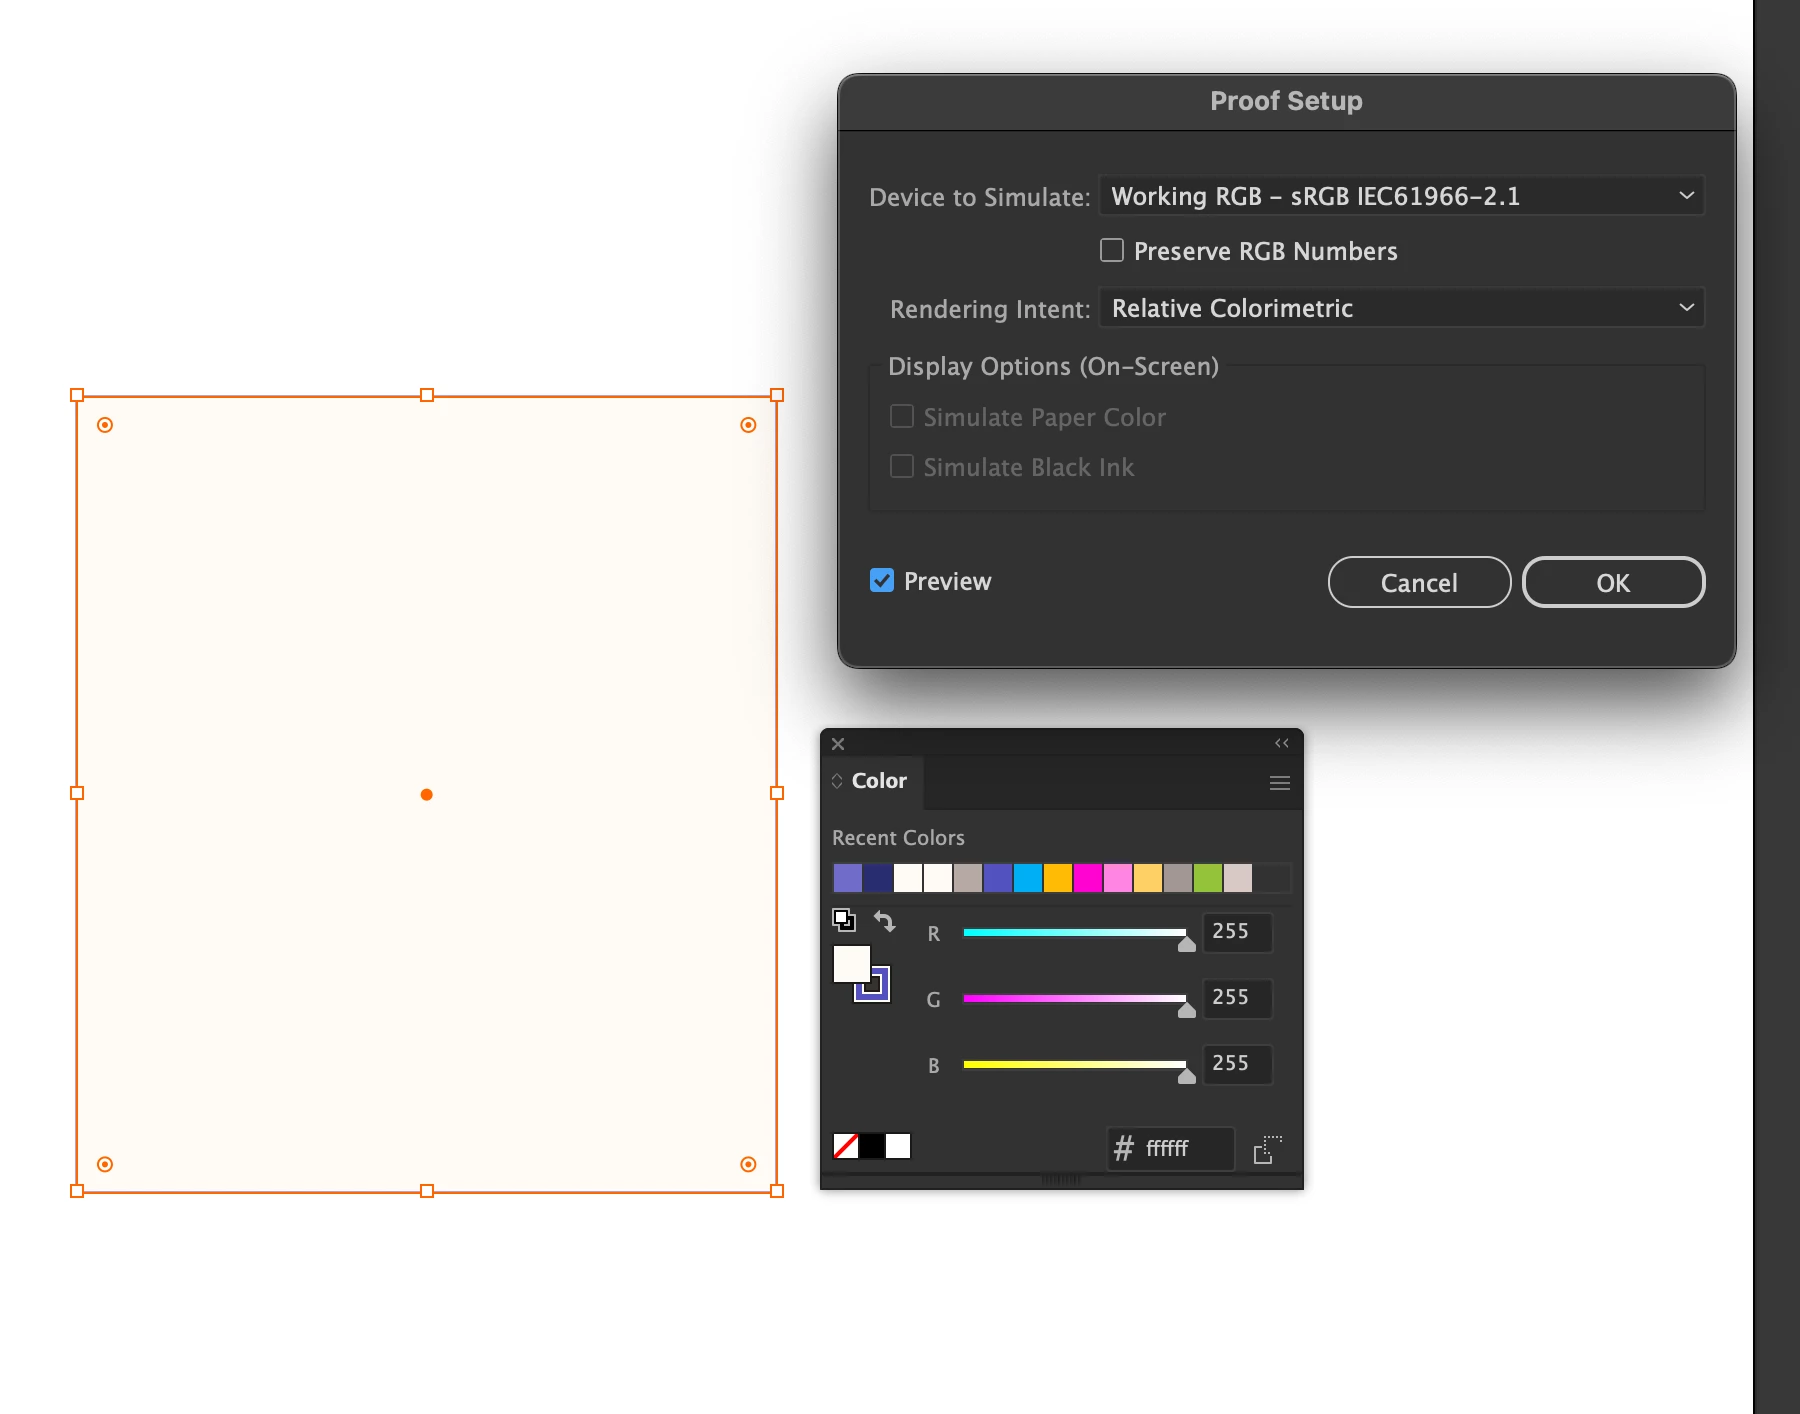
Task: Click the rectangle's center point
Action: tap(427, 794)
